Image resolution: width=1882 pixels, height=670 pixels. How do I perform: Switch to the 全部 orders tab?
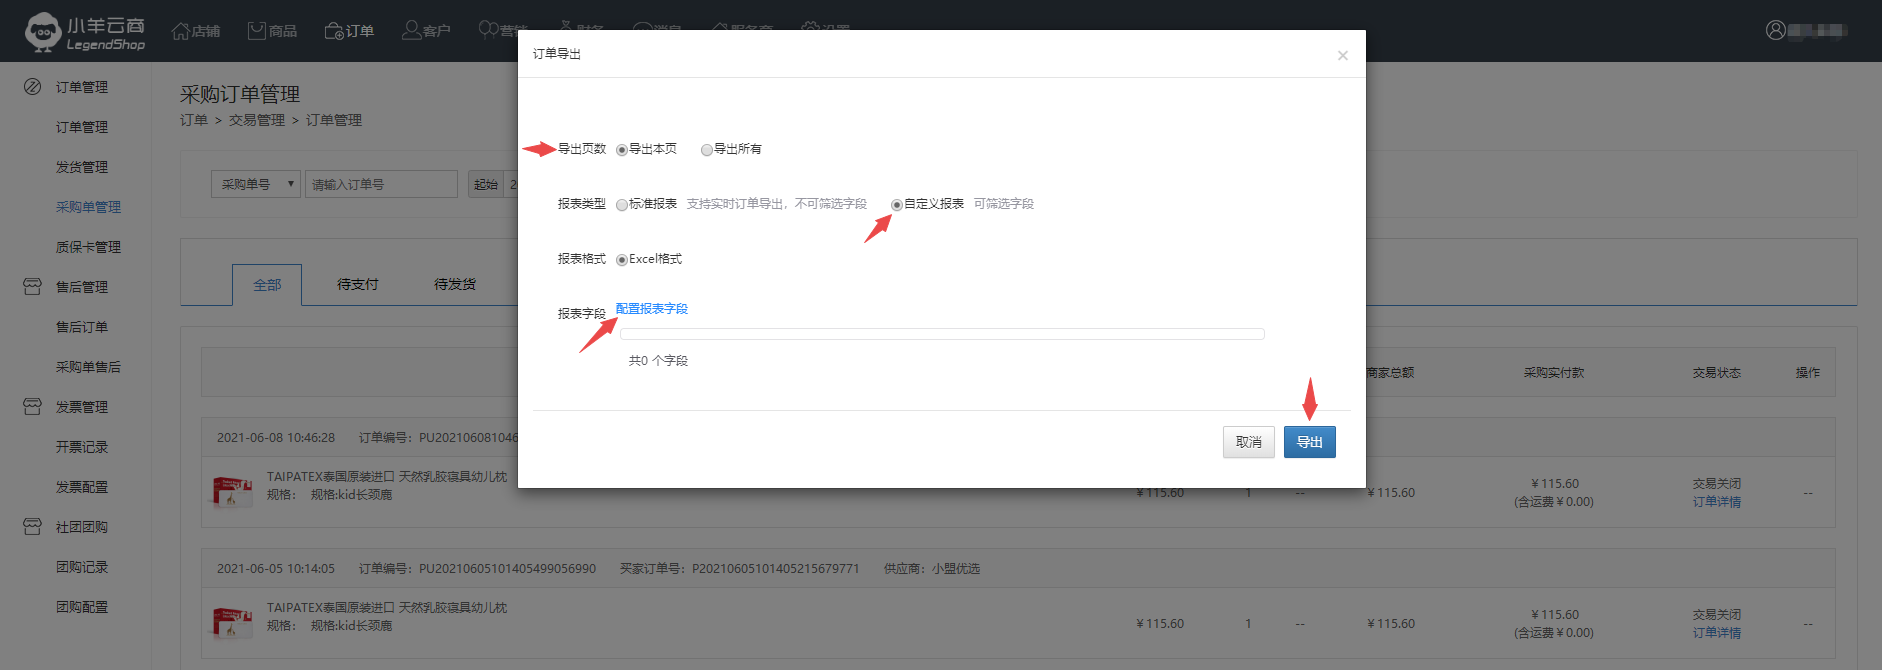tap(267, 285)
